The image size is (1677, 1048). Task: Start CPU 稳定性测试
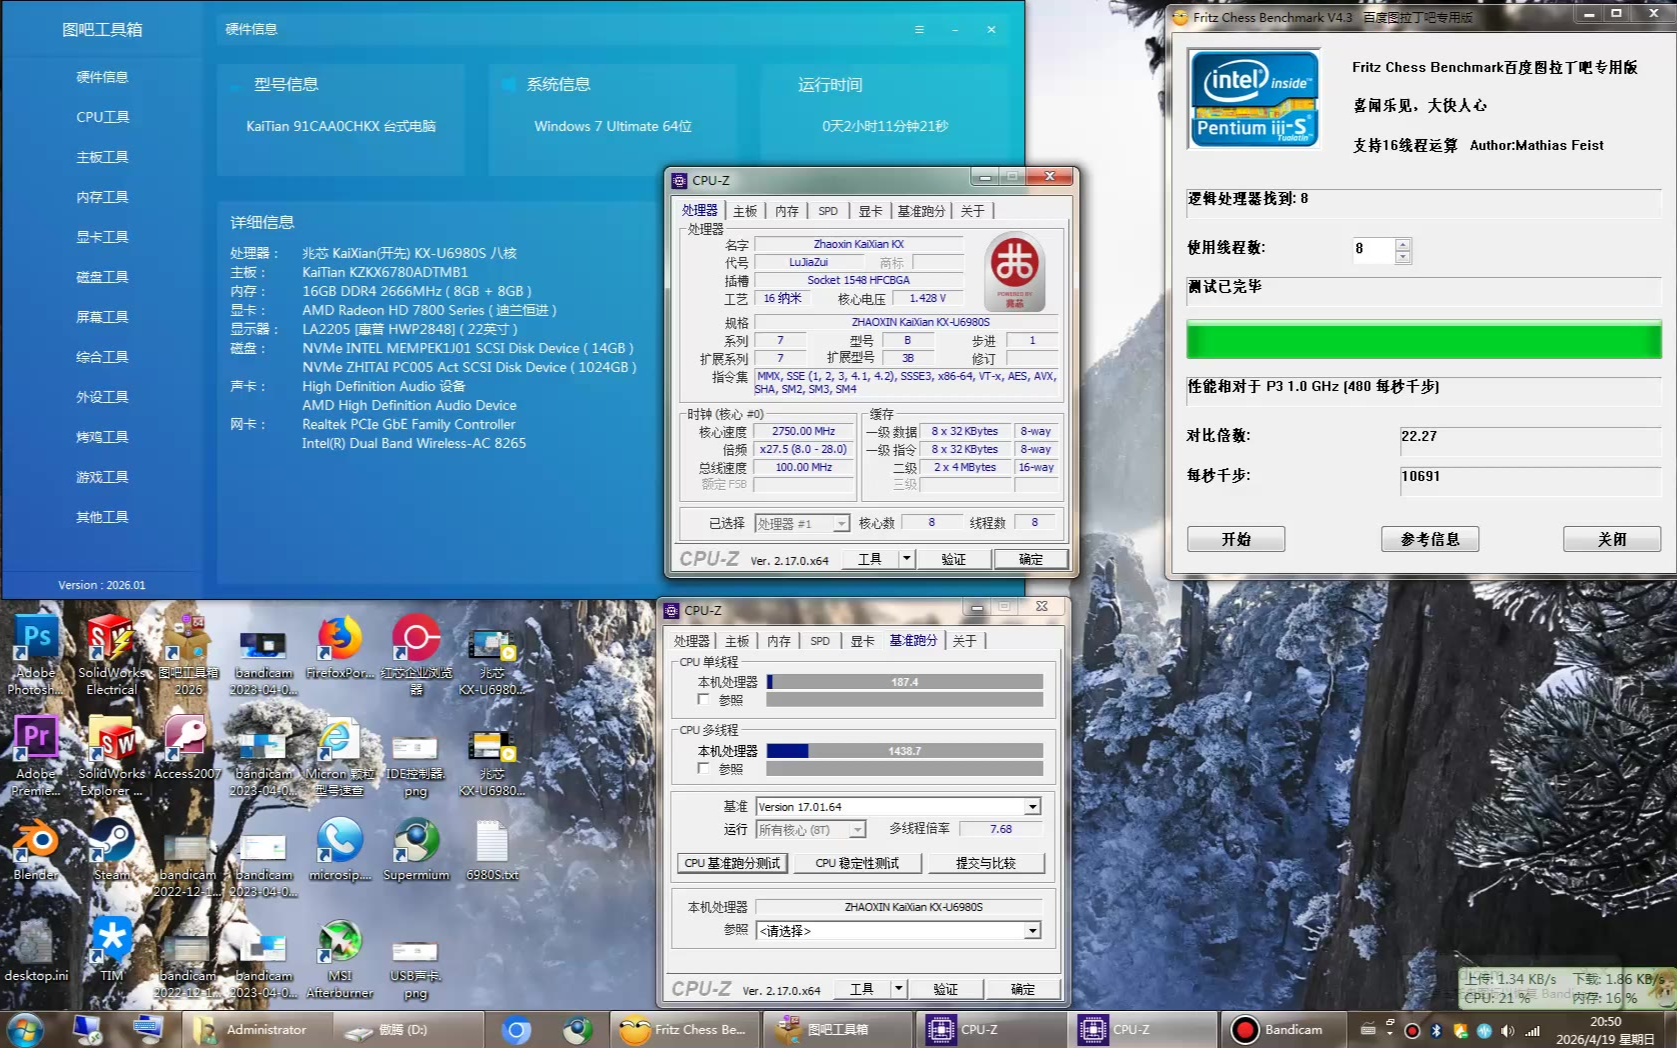[x=857, y=863]
